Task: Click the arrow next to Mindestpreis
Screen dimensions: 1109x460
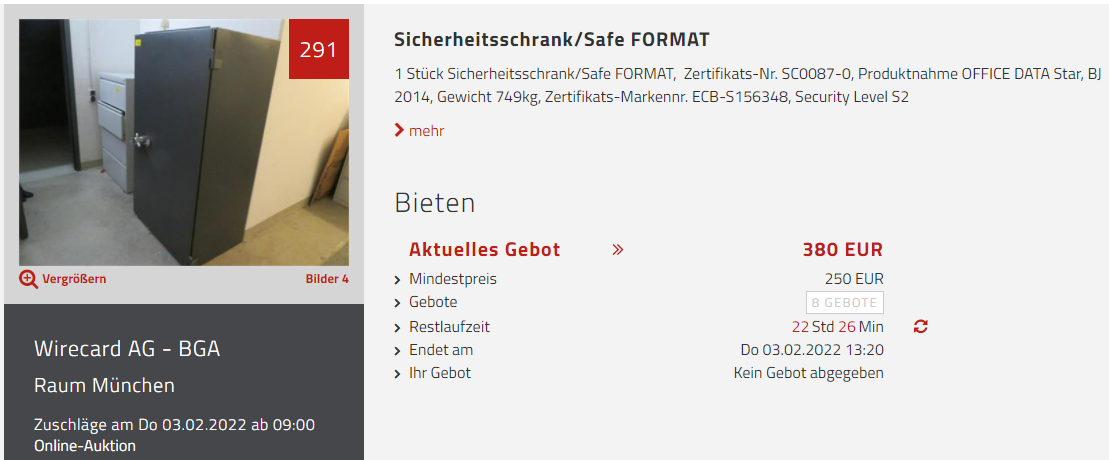Action: [x=398, y=280]
